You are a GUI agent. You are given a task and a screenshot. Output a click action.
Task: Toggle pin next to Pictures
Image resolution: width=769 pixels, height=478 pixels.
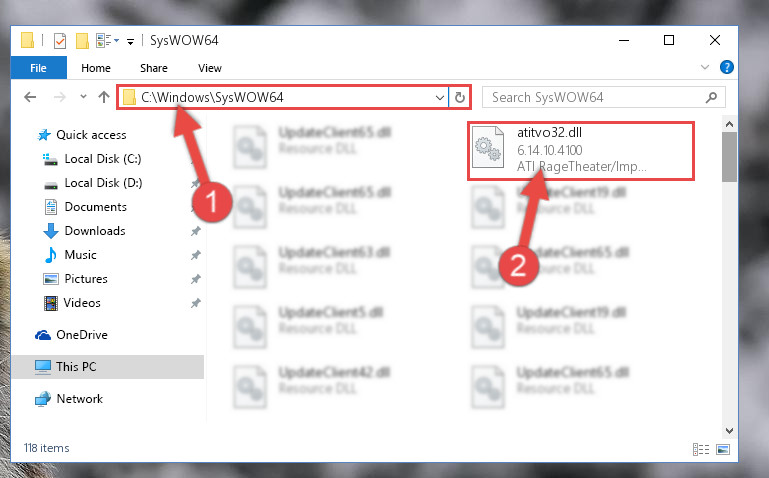(x=196, y=278)
